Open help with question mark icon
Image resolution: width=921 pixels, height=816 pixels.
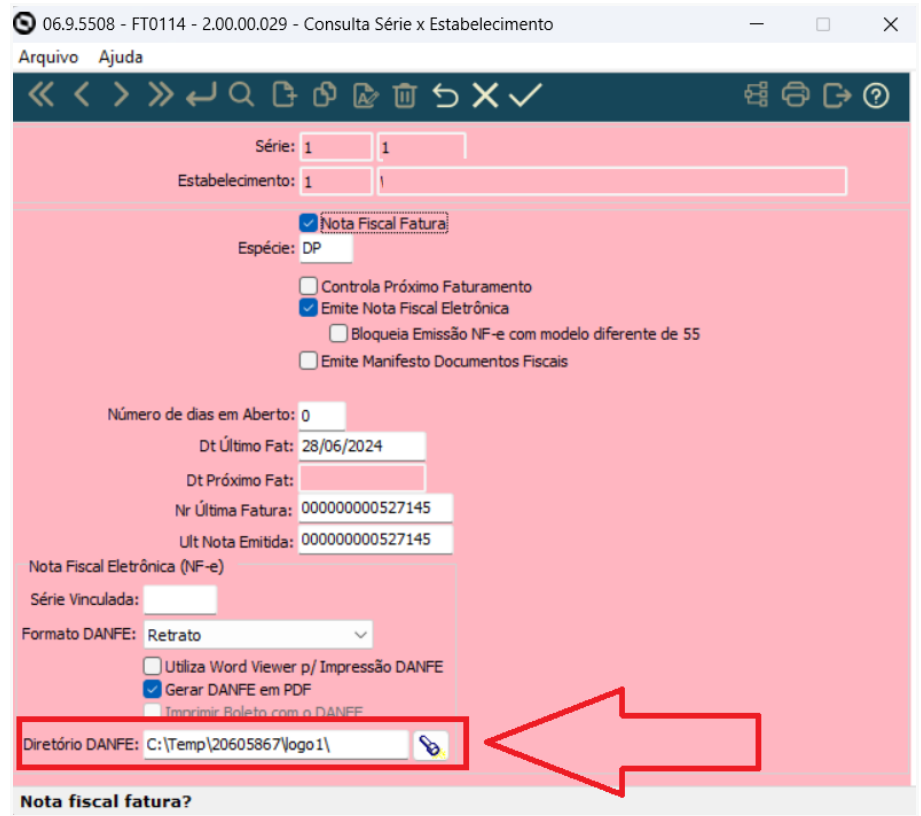pyautogui.click(x=876, y=95)
